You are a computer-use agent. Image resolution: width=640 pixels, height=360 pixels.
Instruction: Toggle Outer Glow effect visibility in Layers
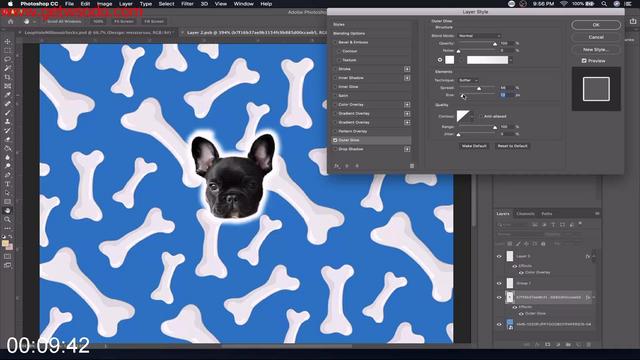pyautogui.click(x=521, y=313)
